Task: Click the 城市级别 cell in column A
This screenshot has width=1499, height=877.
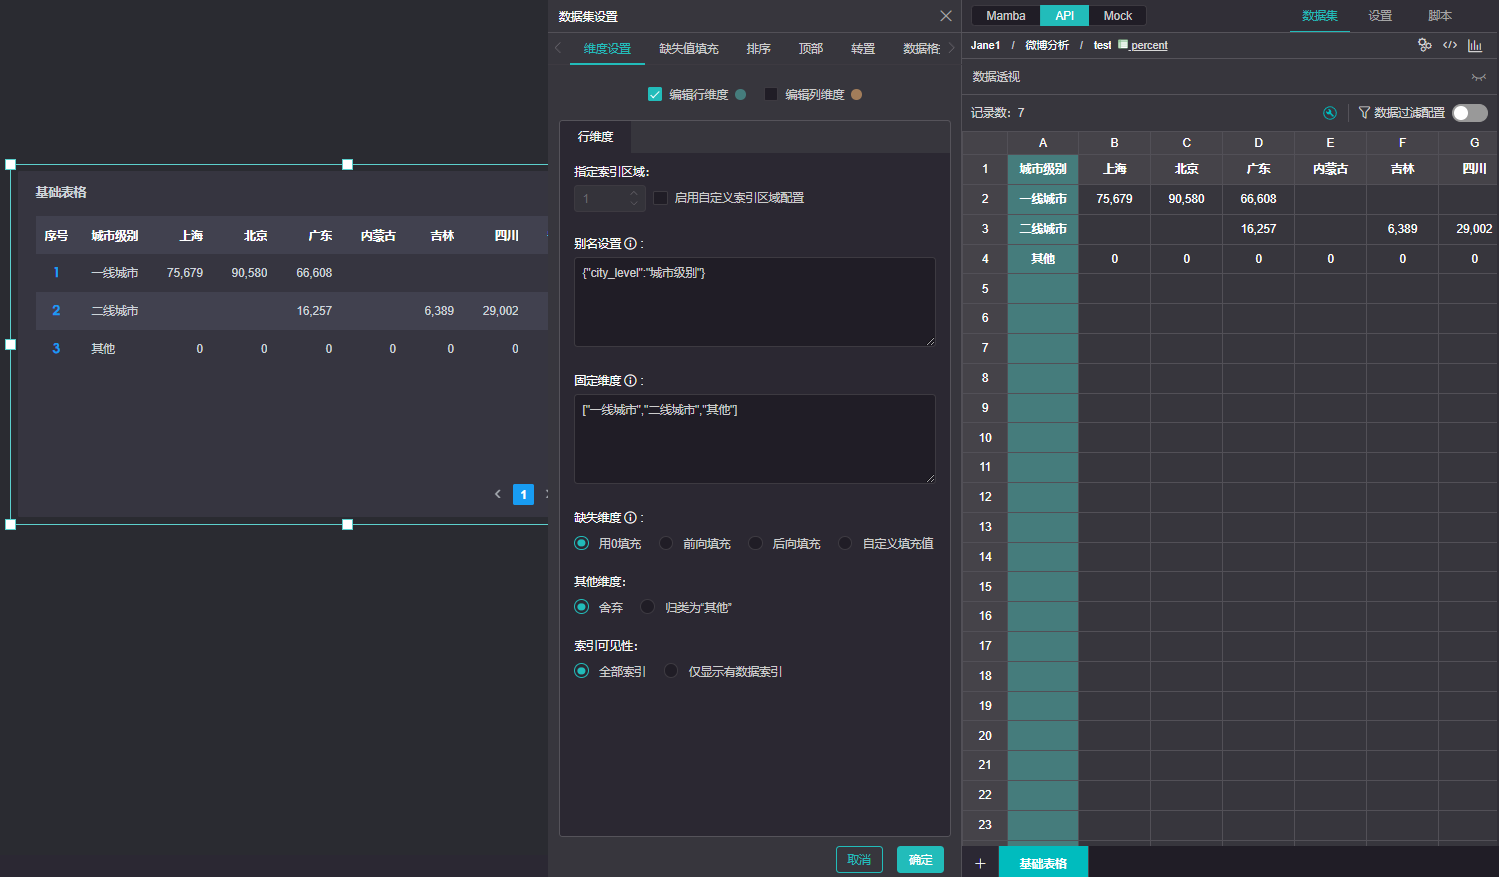Action: 1043,169
